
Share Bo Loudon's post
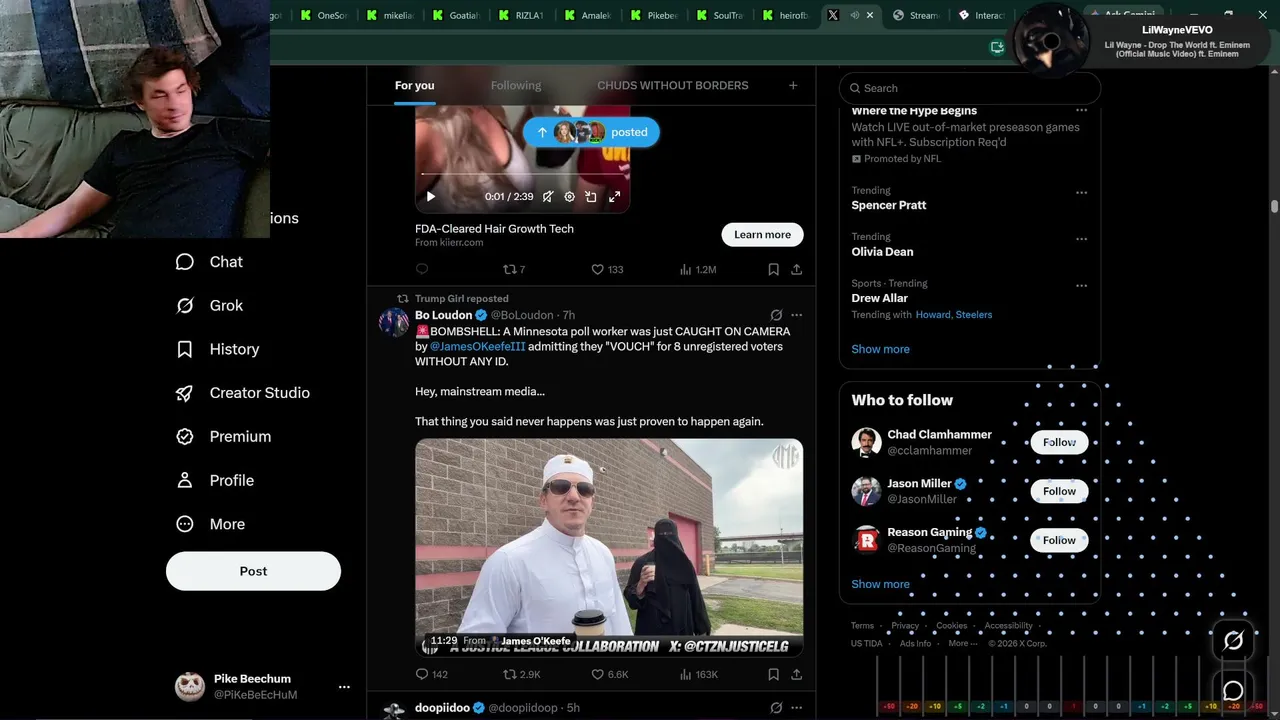(796, 674)
